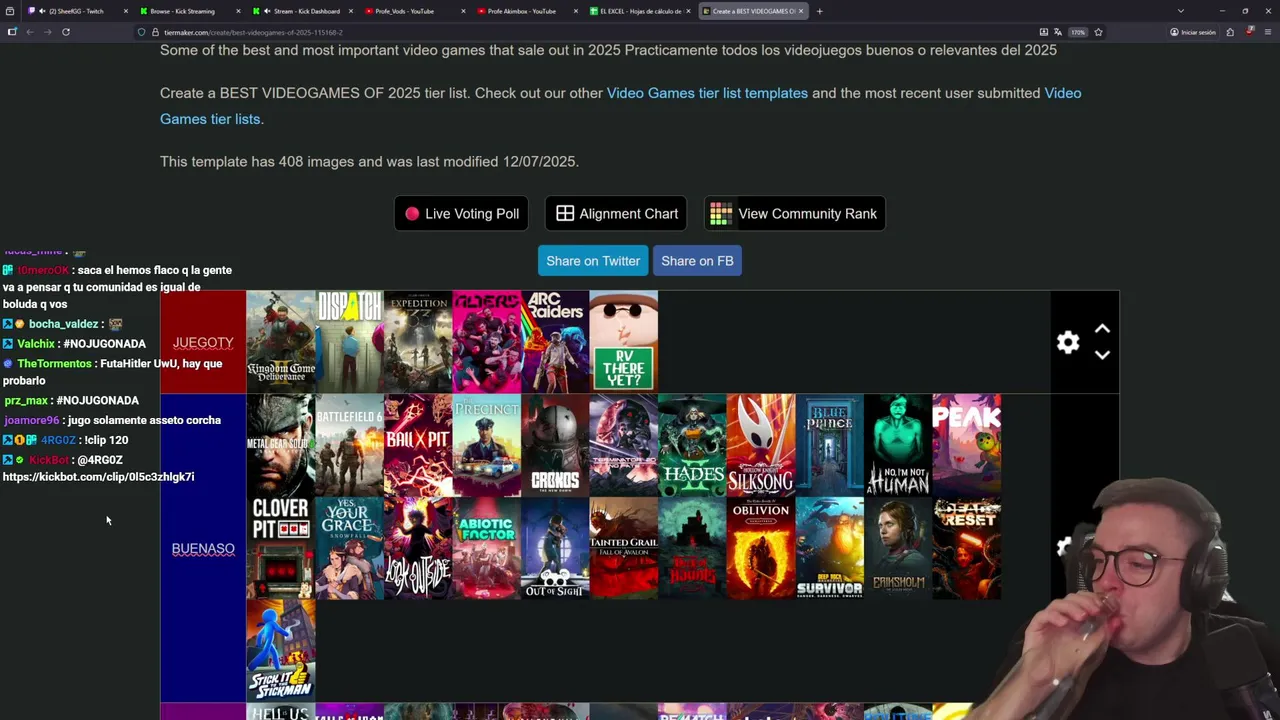Screen dimensions: 1280x720
Task: Select the Ball x Pit thumbnail
Action: click(x=418, y=445)
